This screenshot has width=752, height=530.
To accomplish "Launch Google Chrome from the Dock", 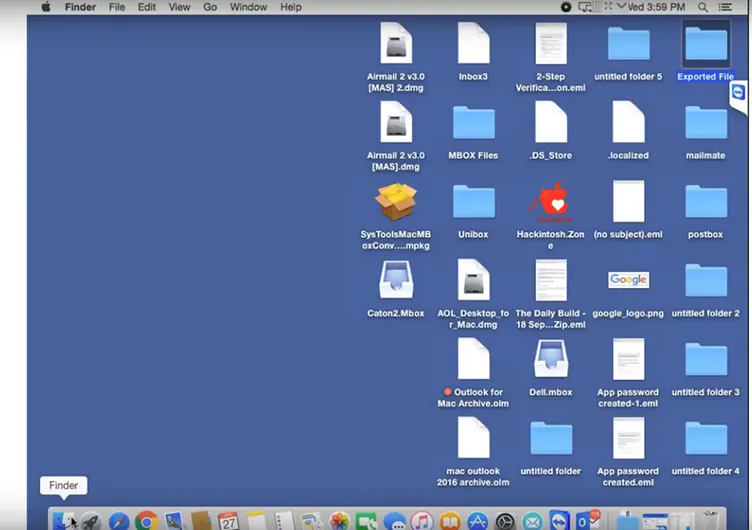I will 146,521.
